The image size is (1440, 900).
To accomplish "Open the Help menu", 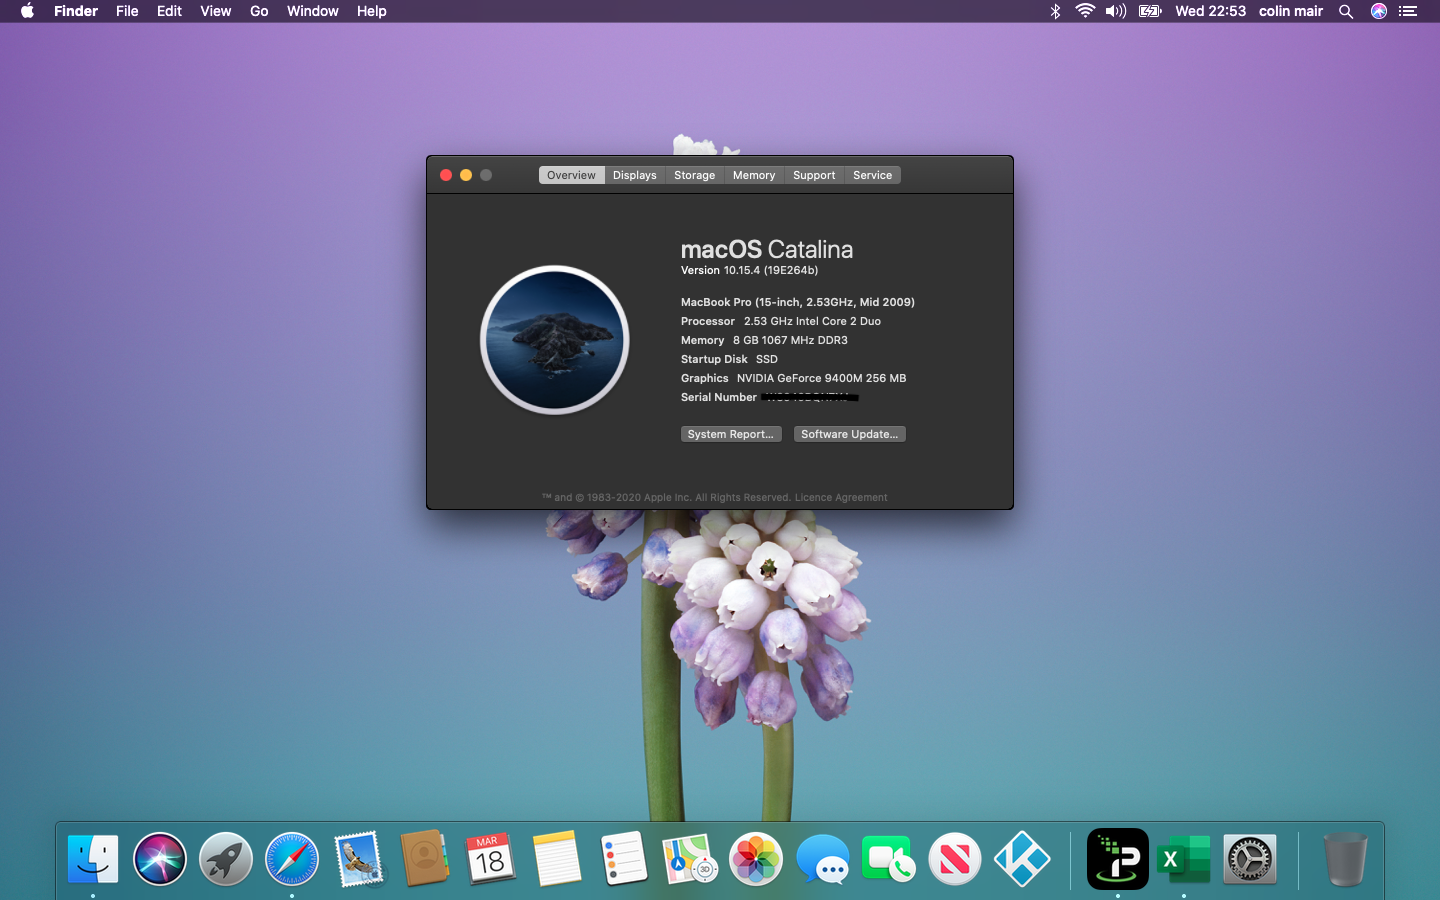I will click(x=372, y=11).
